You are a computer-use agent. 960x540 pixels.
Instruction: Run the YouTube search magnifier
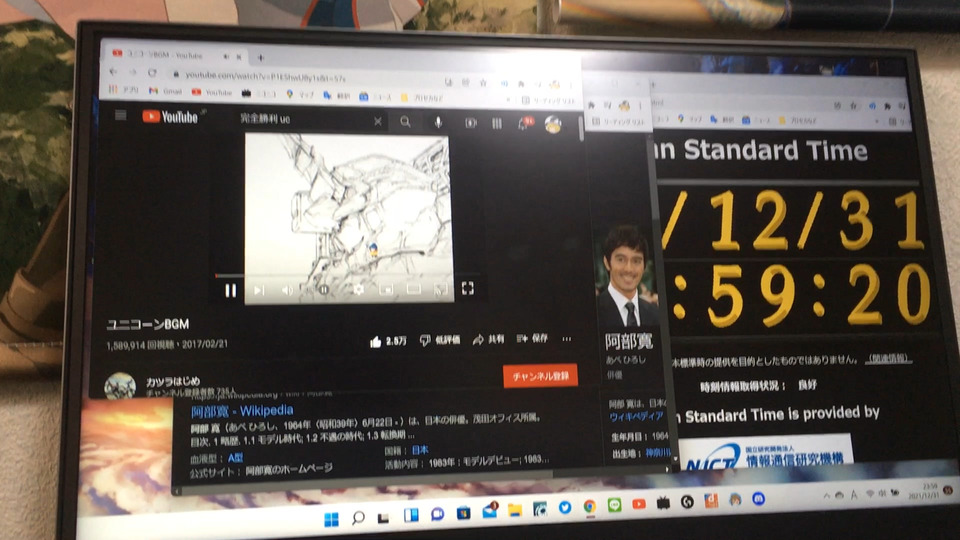pyautogui.click(x=405, y=122)
